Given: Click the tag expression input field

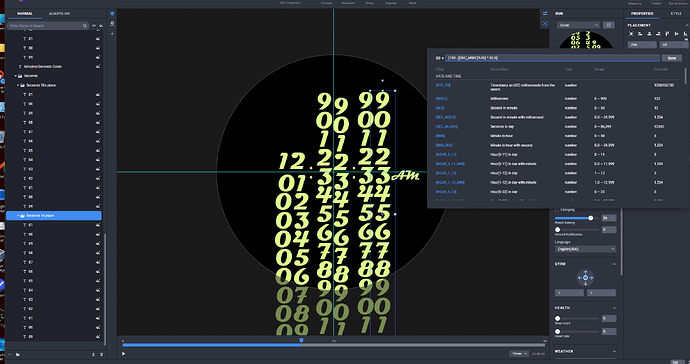Looking at the screenshot, I should tap(552, 58).
